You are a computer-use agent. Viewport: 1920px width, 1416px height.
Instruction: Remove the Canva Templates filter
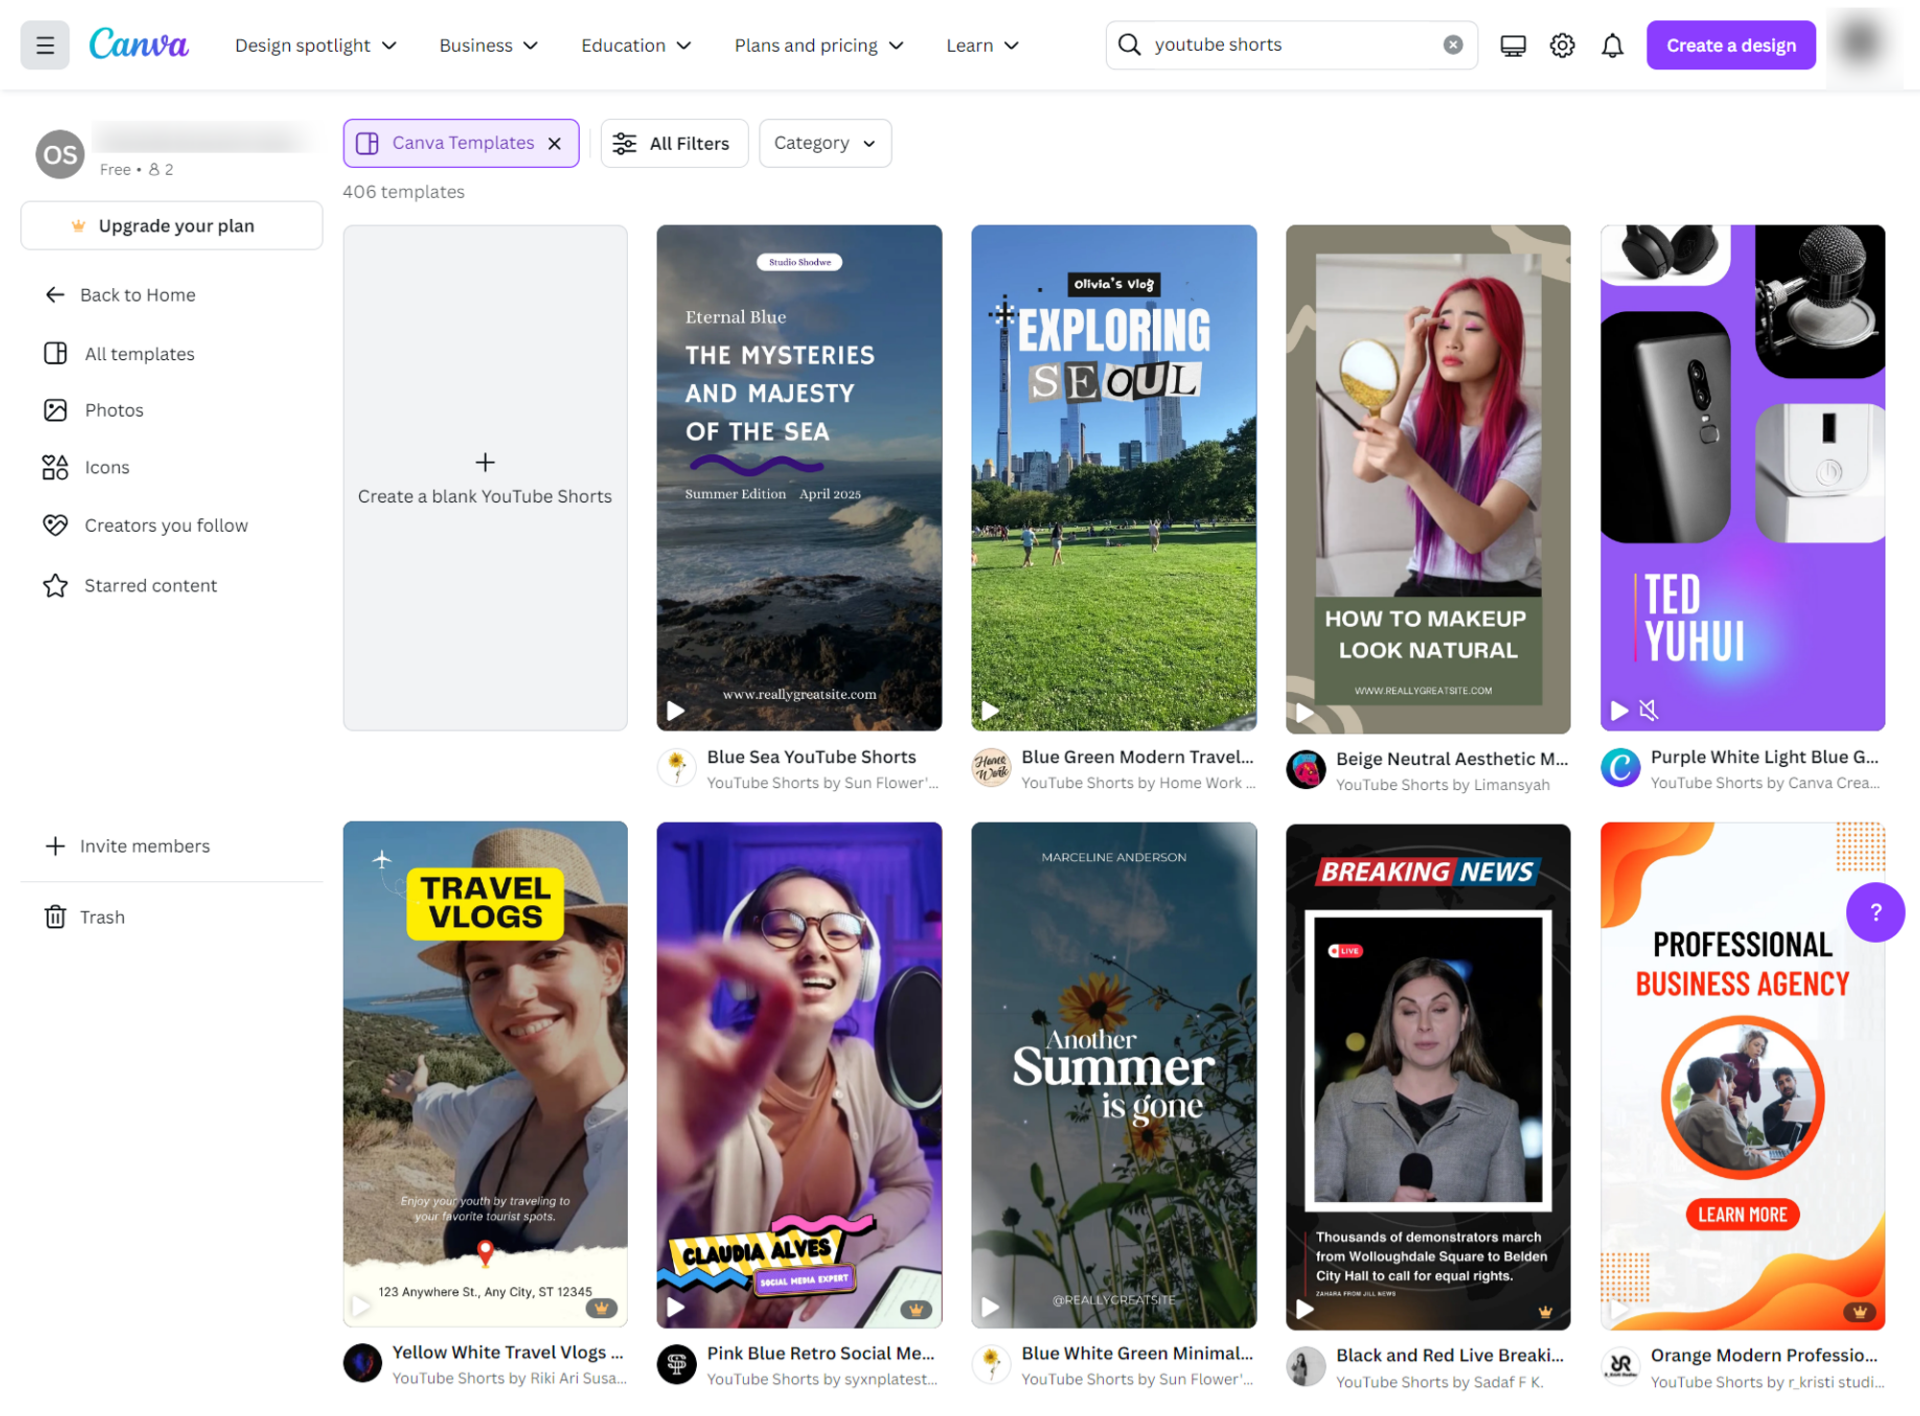pos(555,143)
